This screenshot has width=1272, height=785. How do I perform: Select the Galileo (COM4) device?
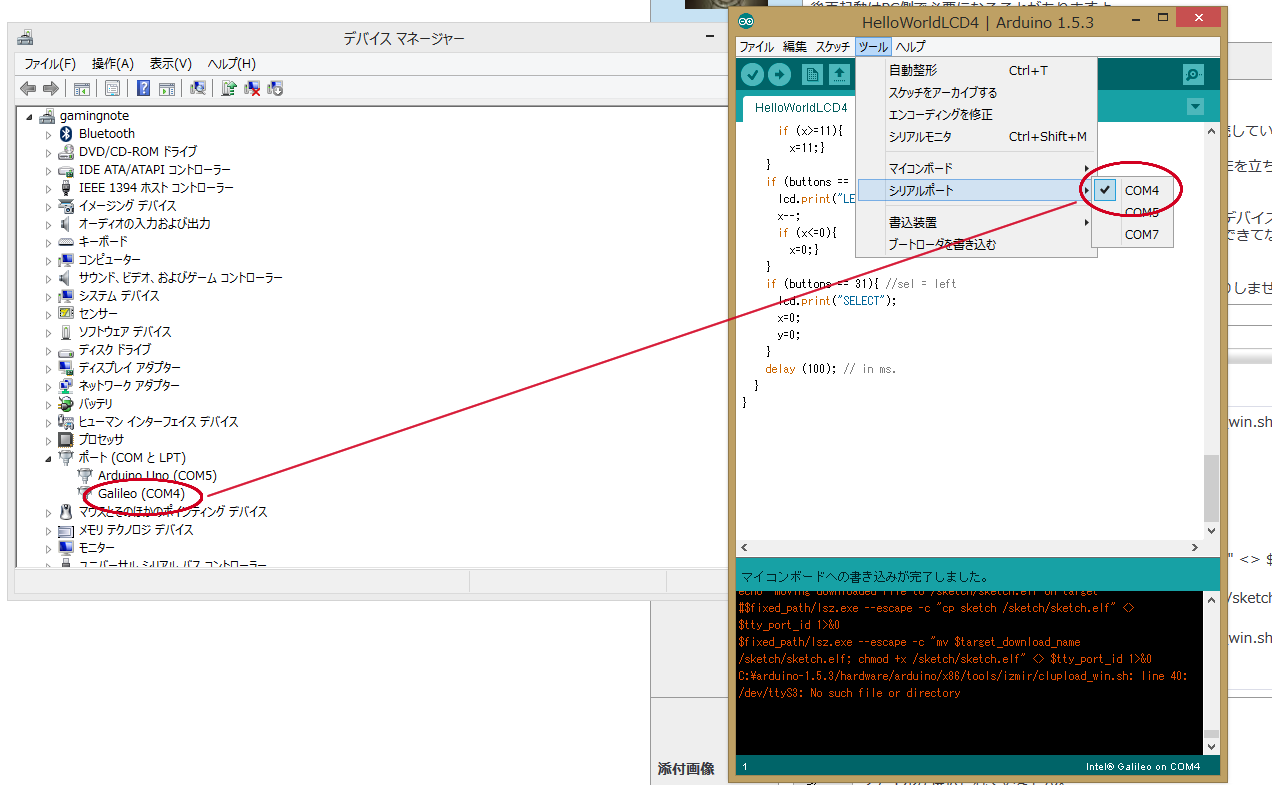141,494
